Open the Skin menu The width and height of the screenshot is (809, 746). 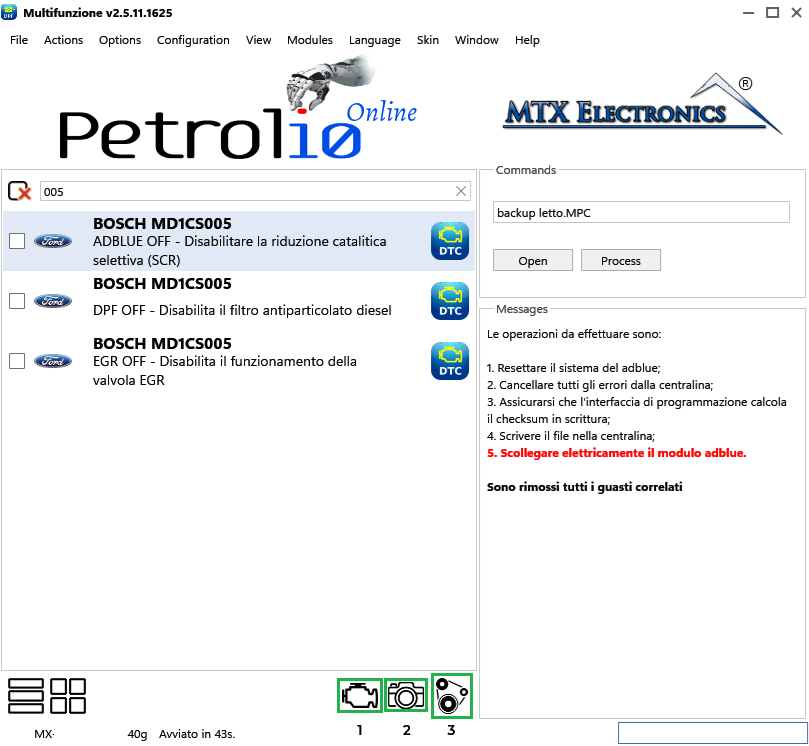coord(428,40)
